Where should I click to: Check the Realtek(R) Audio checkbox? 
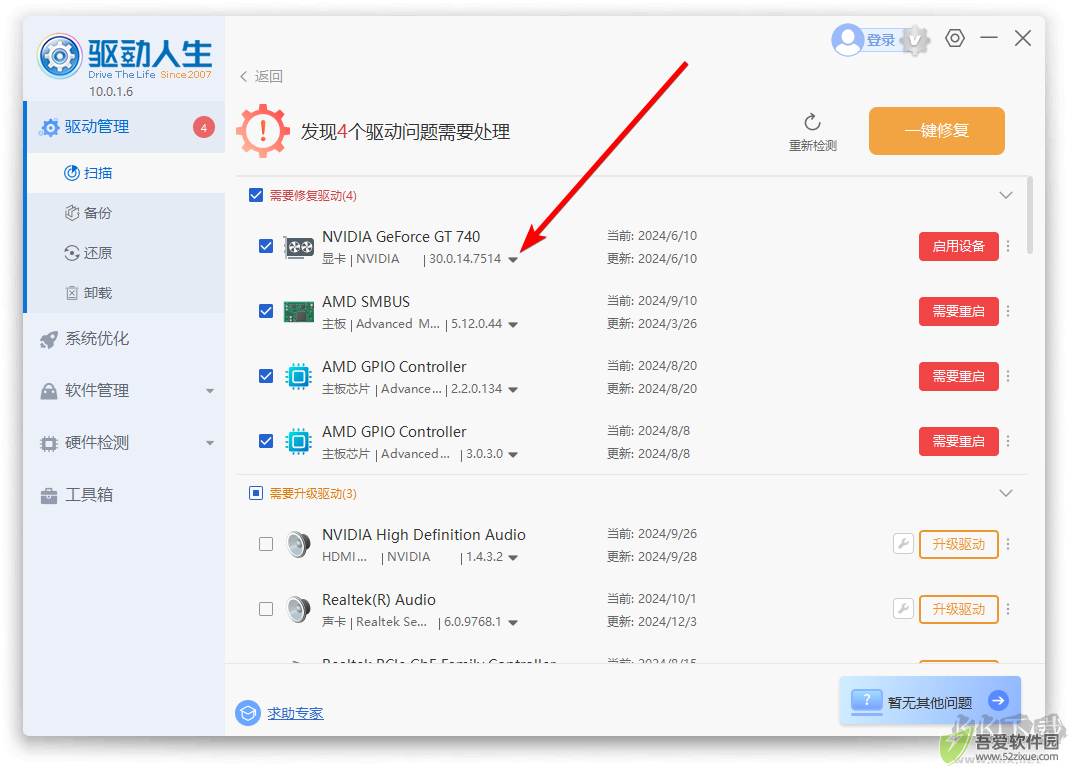pos(266,609)
